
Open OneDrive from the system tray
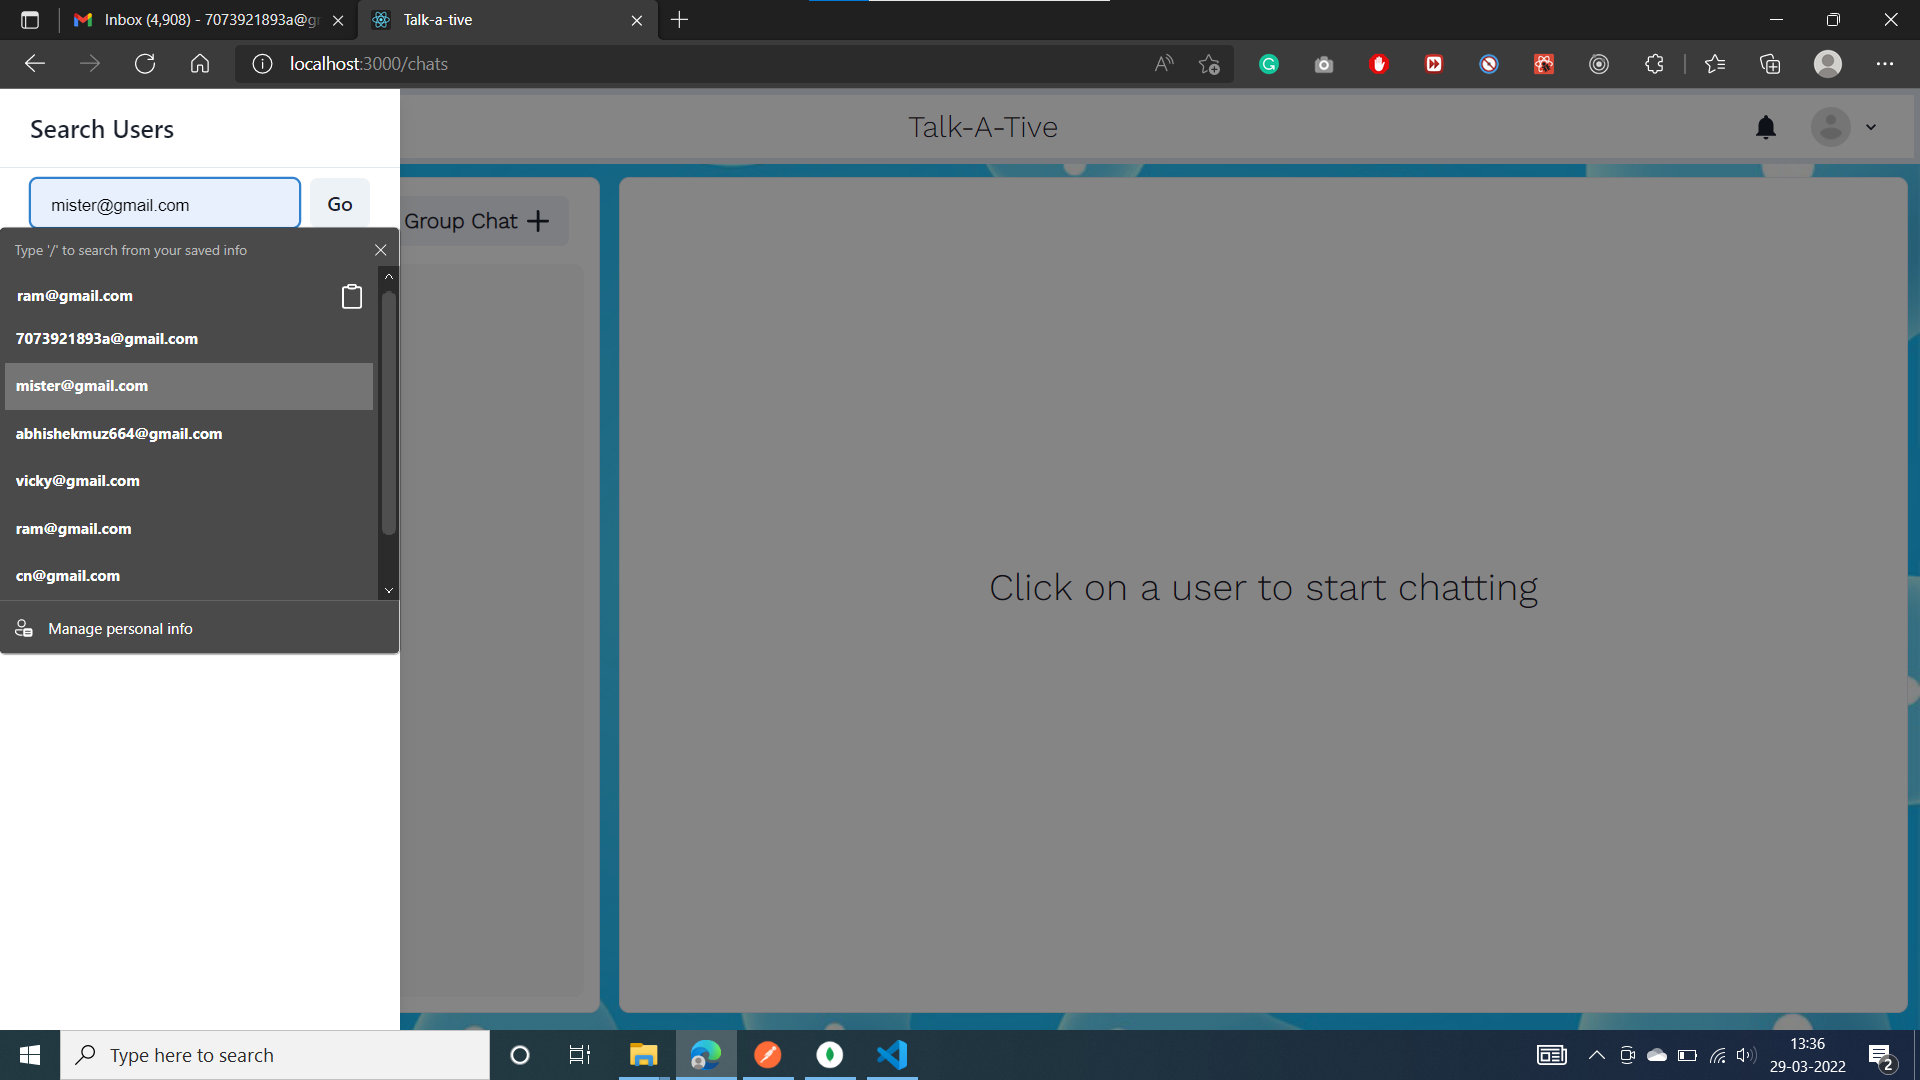[1658, 1054]
